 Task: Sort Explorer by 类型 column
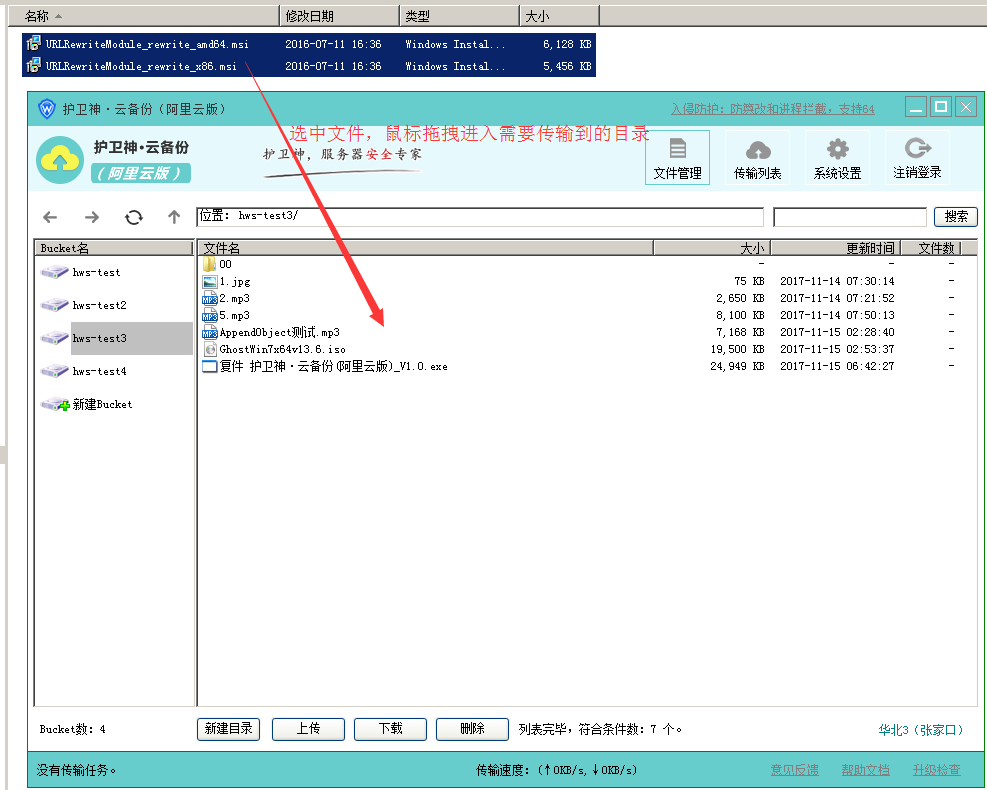(x=460, y=16)
